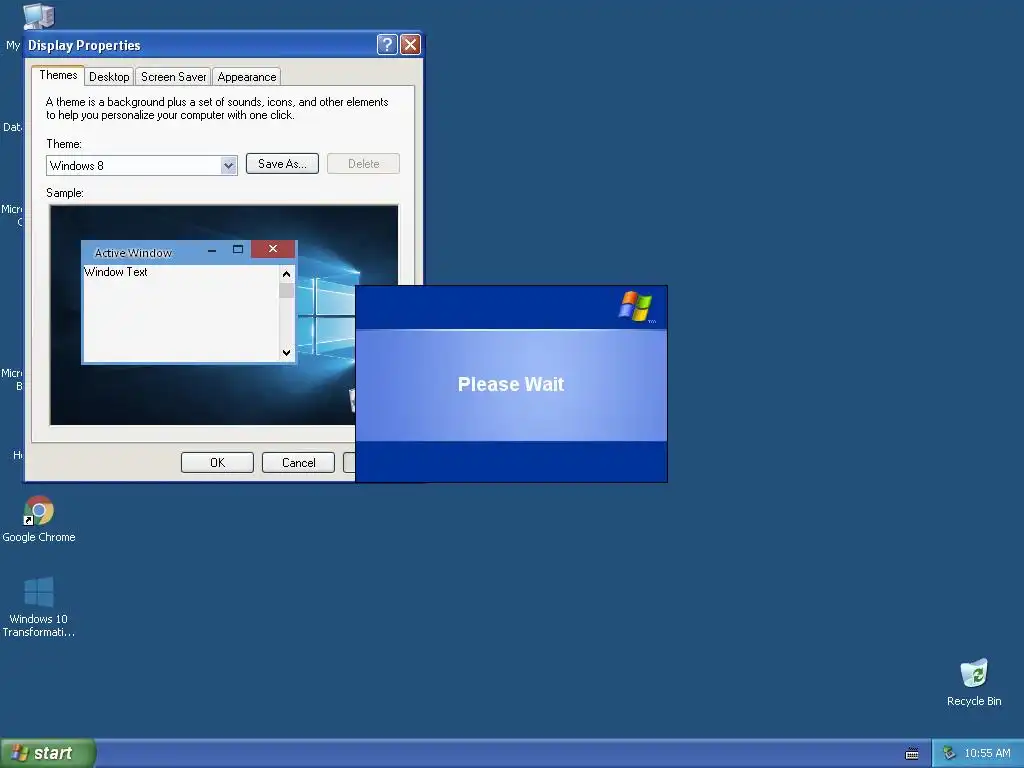Click the sample window's maximize icon
This screenshot has height=768, width=1024.
point(238,249)
